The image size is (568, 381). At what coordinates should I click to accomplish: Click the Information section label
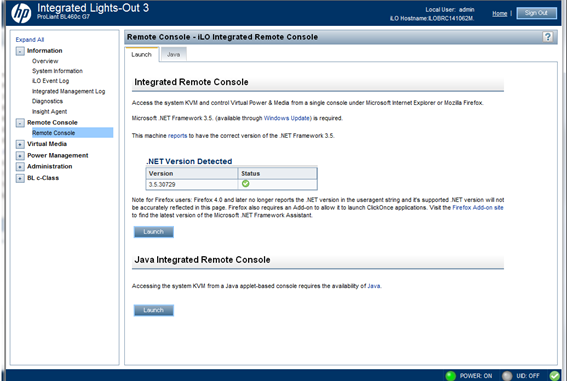[x=45, y=51]
